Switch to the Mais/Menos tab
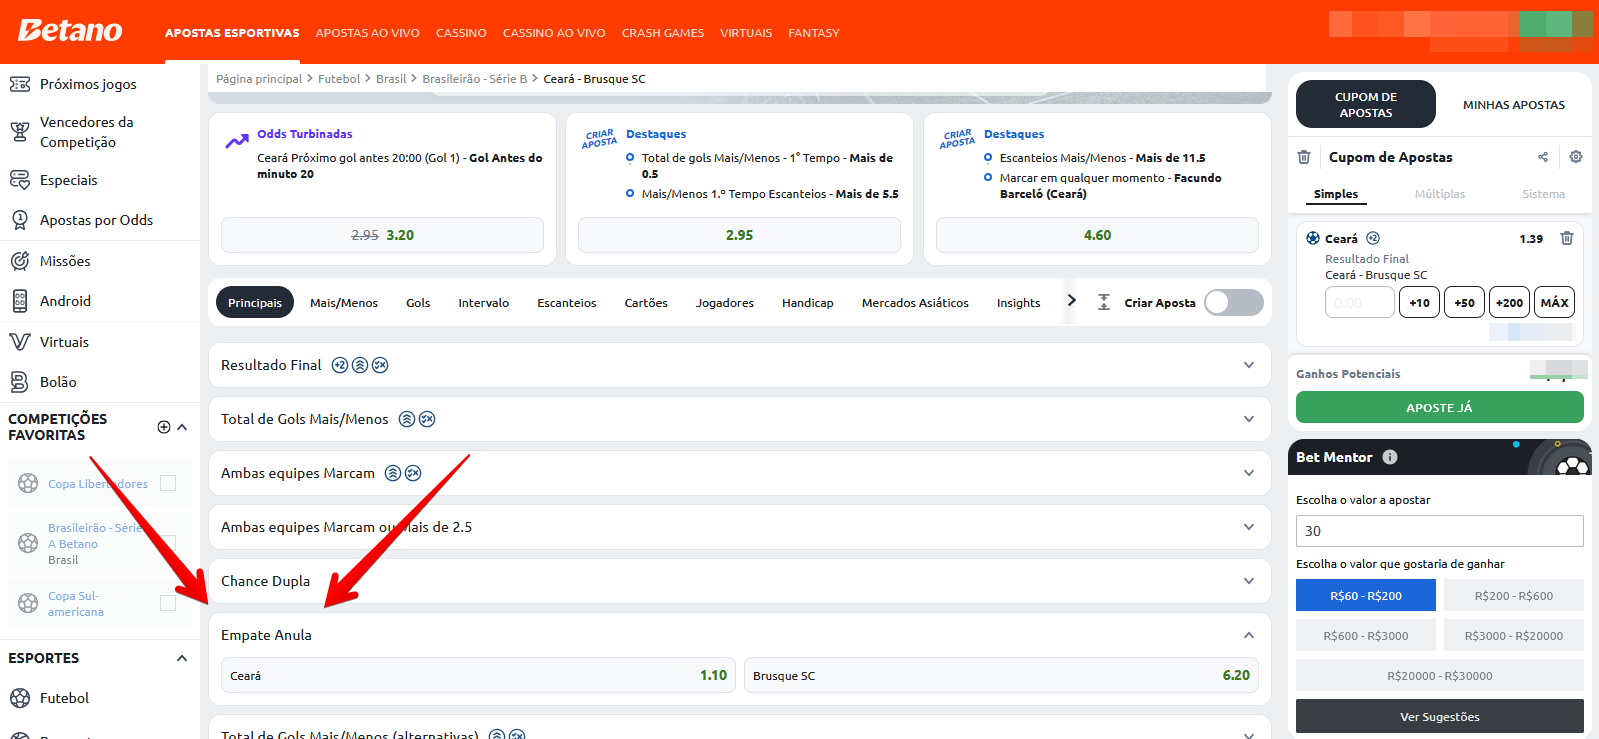This screenshot has width=1599, height=739. [x=344, y=303]
